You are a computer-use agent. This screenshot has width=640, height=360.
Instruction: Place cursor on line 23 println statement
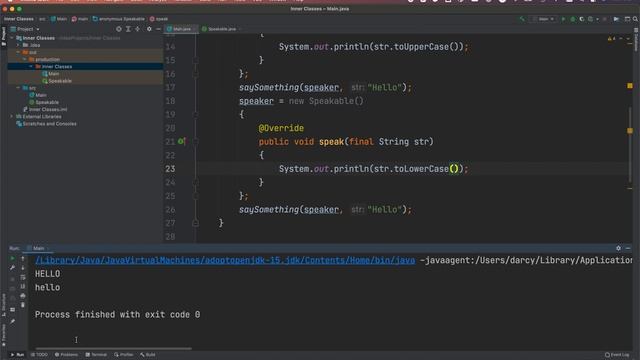tap(373, 169)
